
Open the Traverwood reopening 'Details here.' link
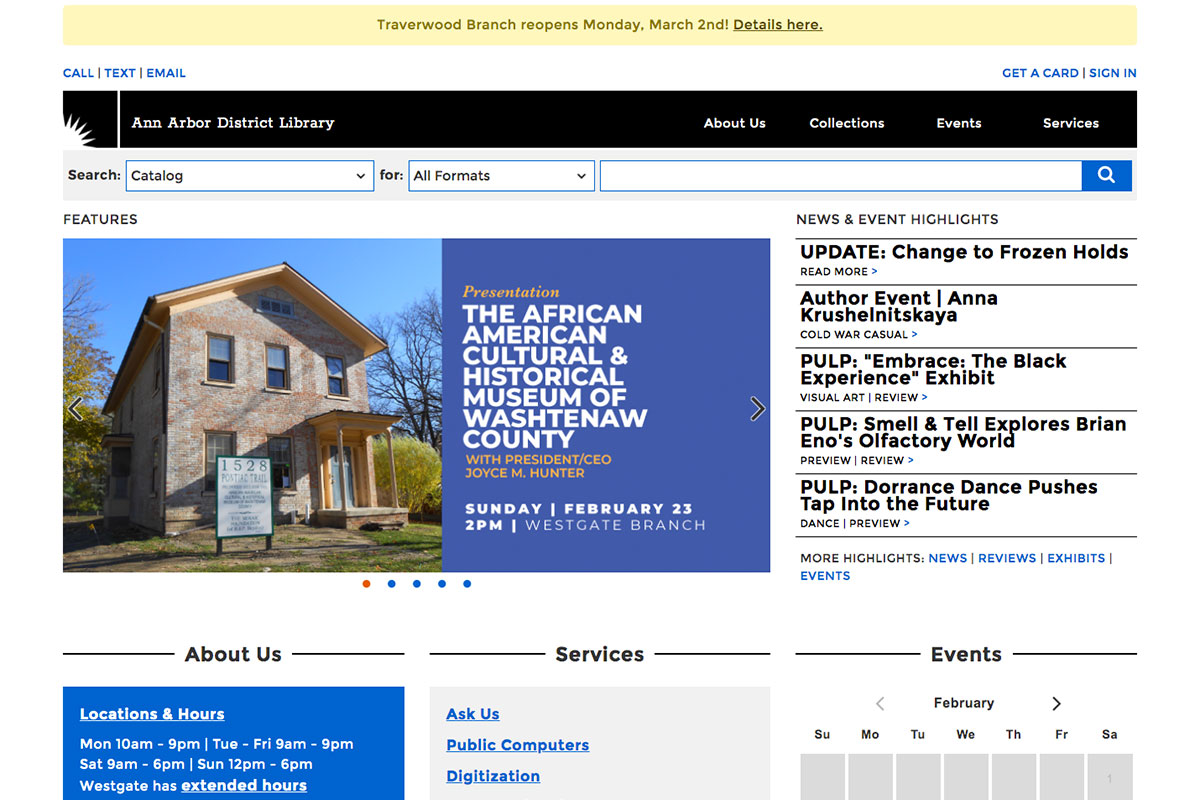pos(777,24)
